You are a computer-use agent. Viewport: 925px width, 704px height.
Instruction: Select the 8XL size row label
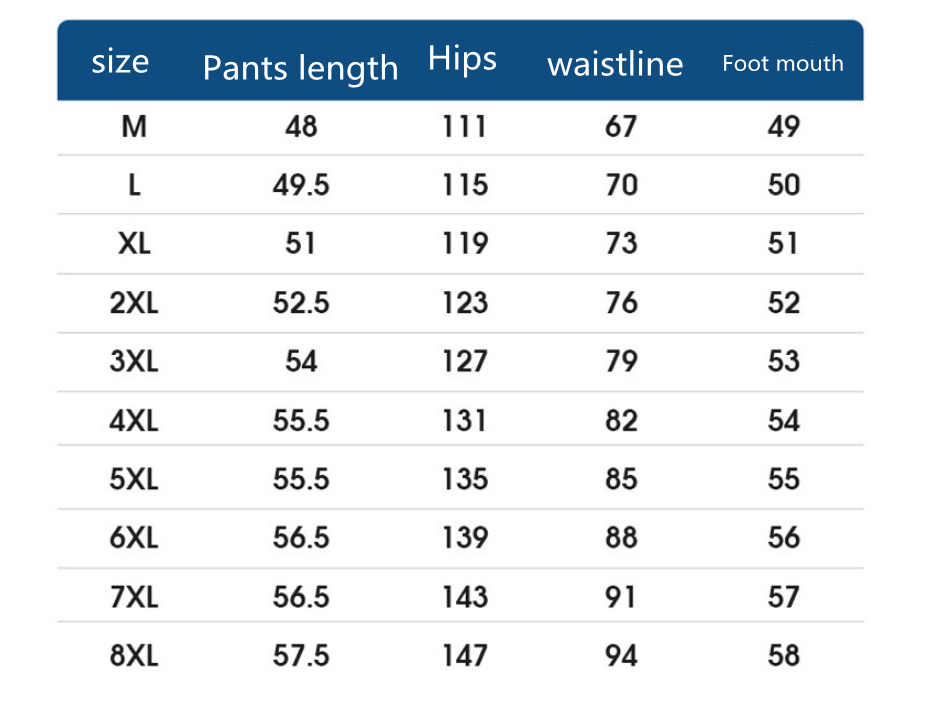click(x=134, y=656)
